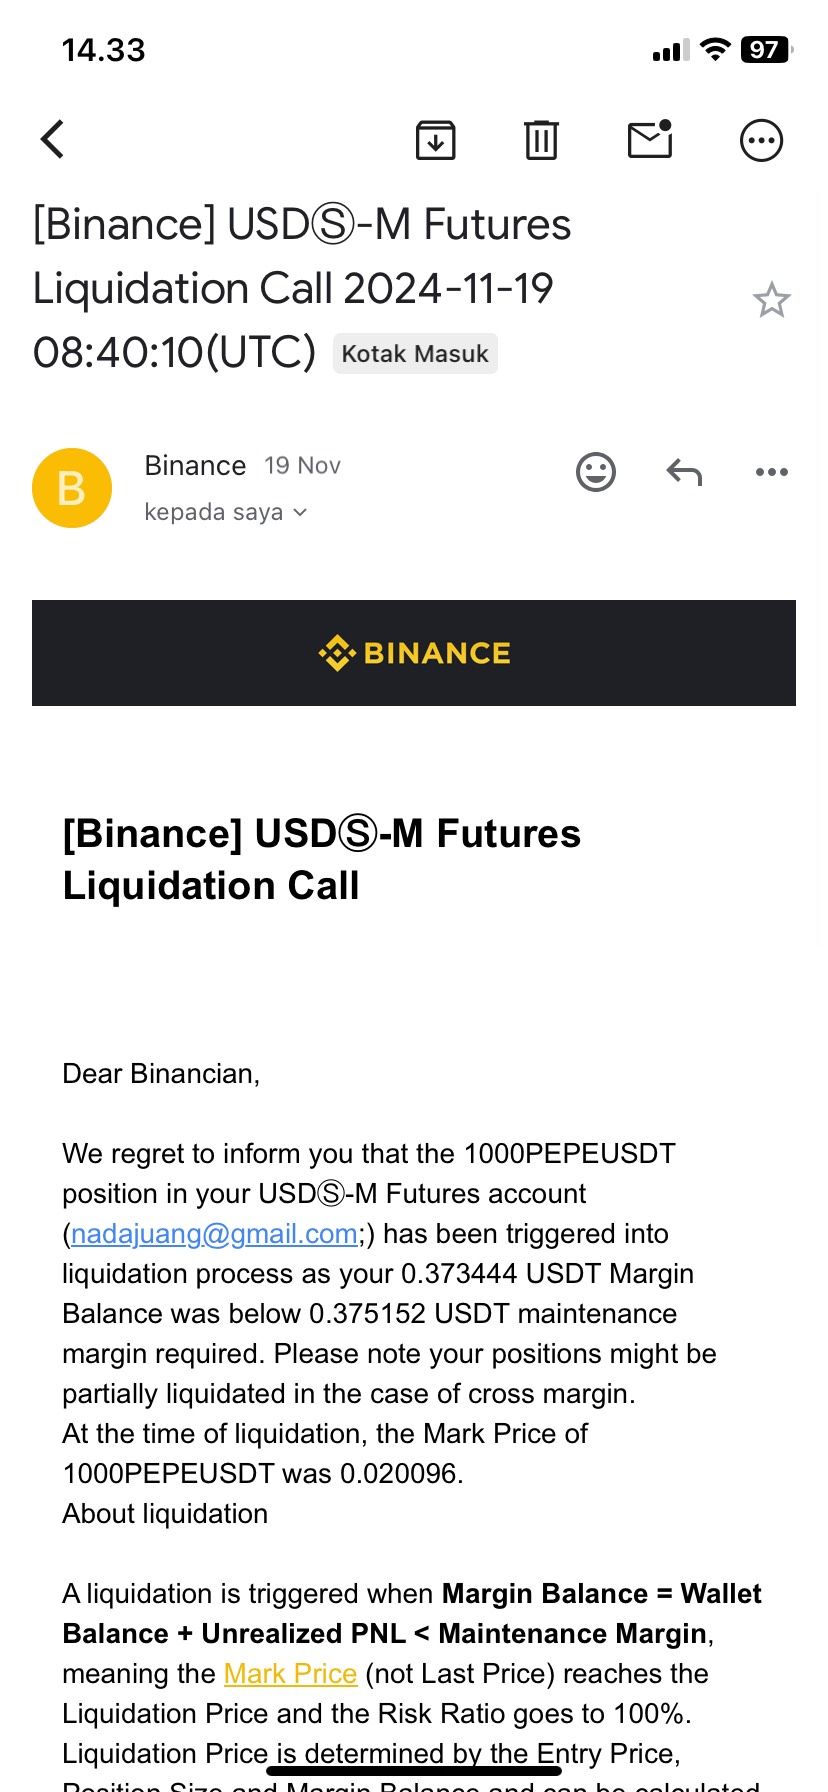Screen dimensions: 828x1792
Task: Delete the email using the trash icon
Action: pos(541,140)
